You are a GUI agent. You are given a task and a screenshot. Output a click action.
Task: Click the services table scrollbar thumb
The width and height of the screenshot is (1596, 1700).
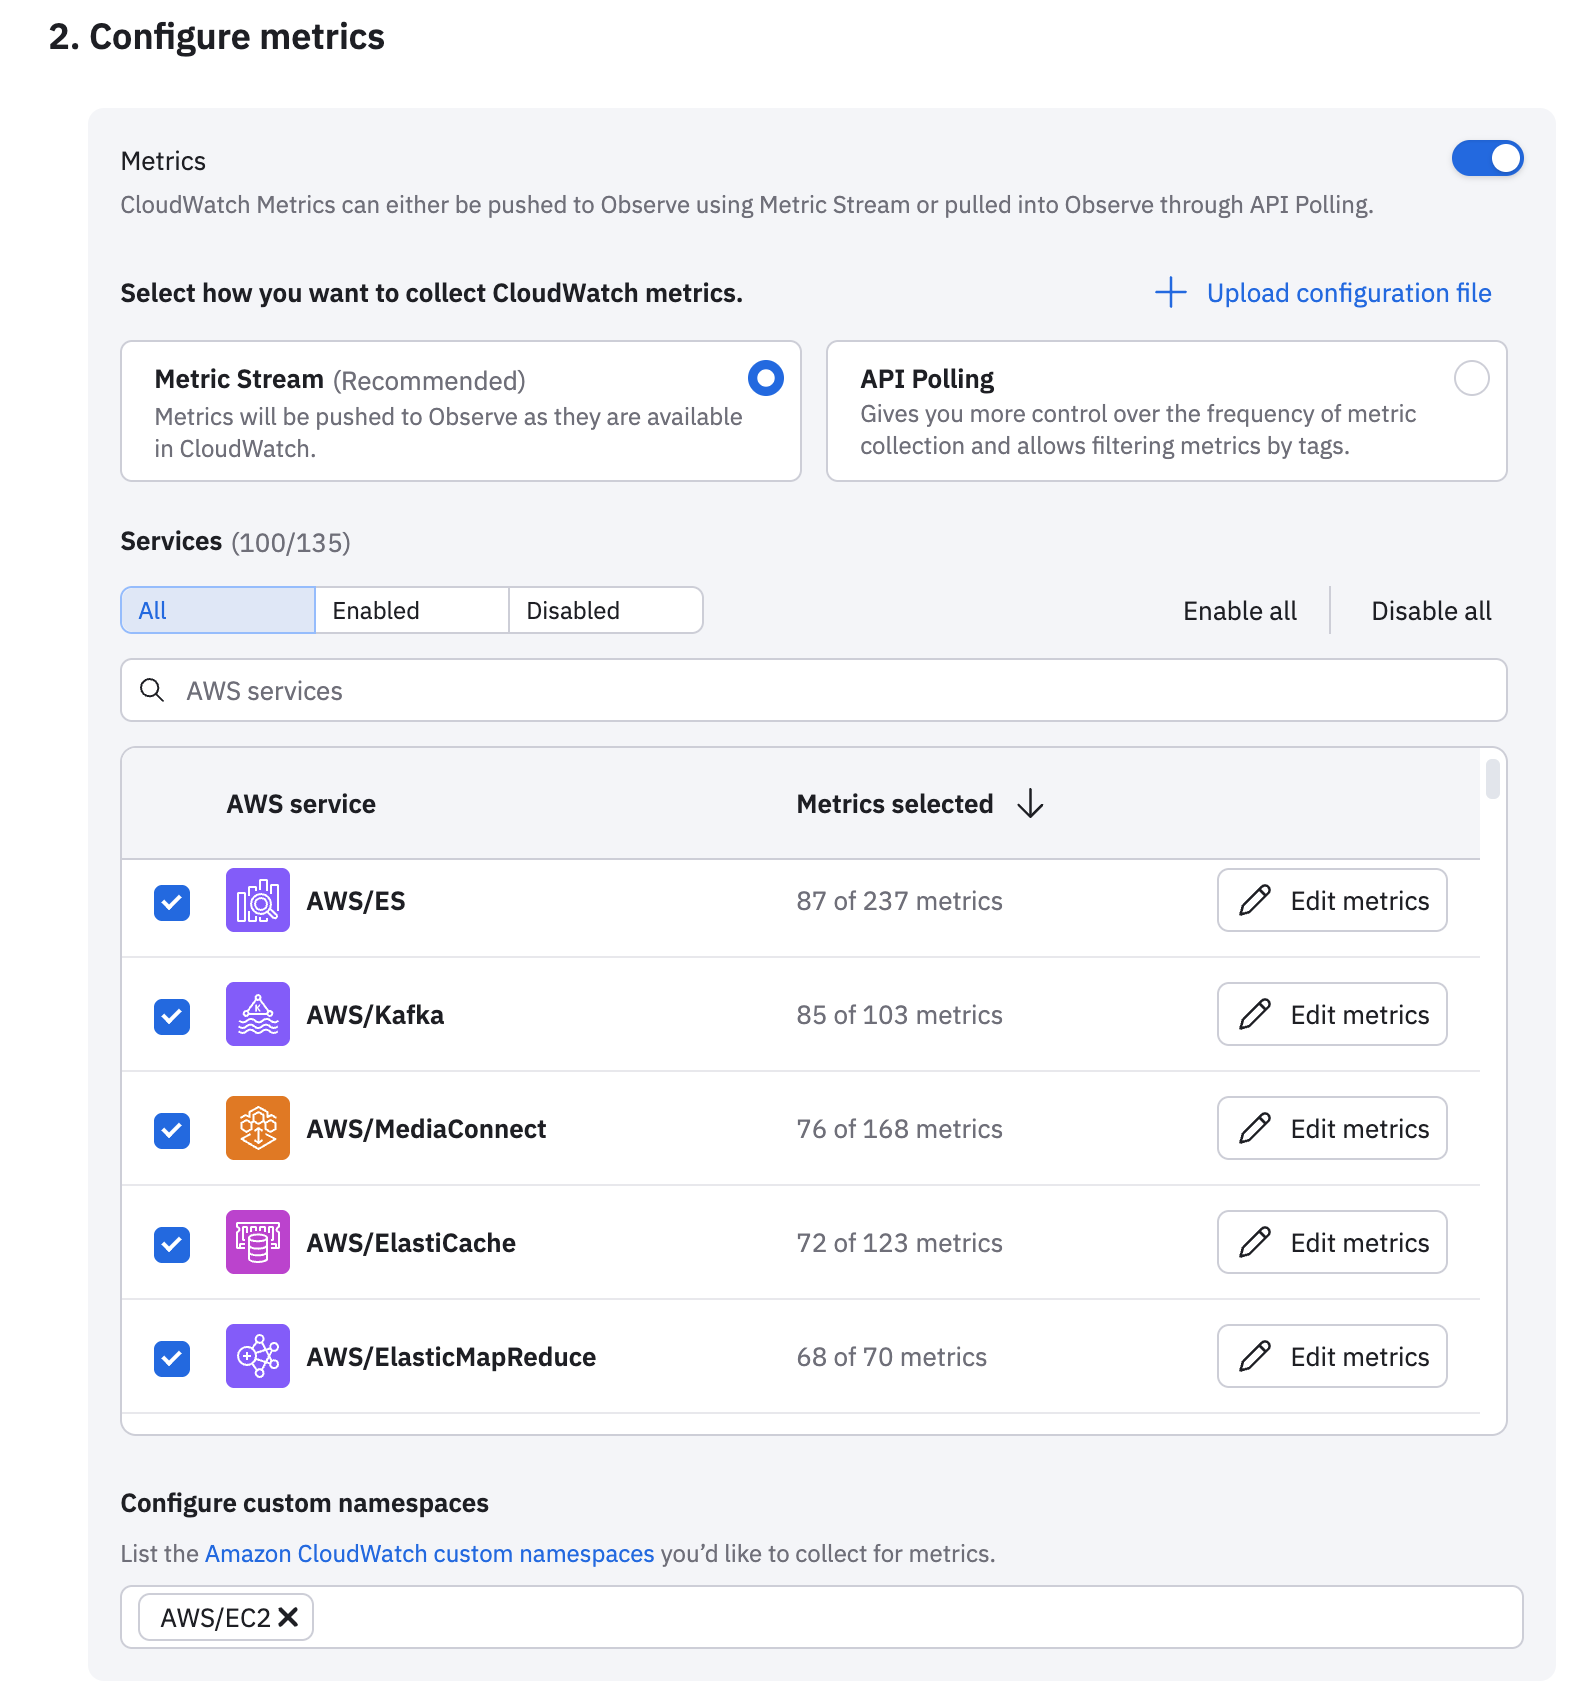pyautogui.click(x=1493, y=779)
